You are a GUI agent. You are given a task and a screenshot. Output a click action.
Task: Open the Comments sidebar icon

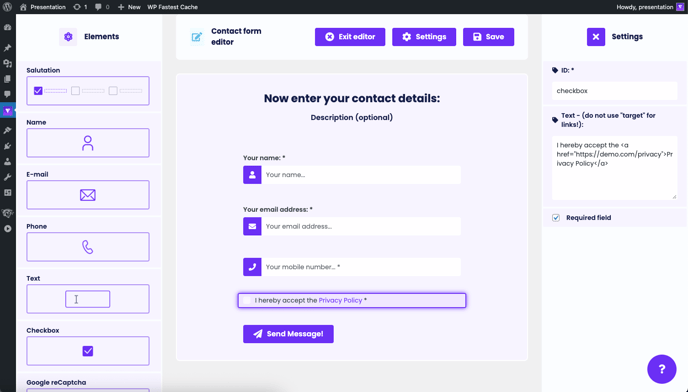7,94
